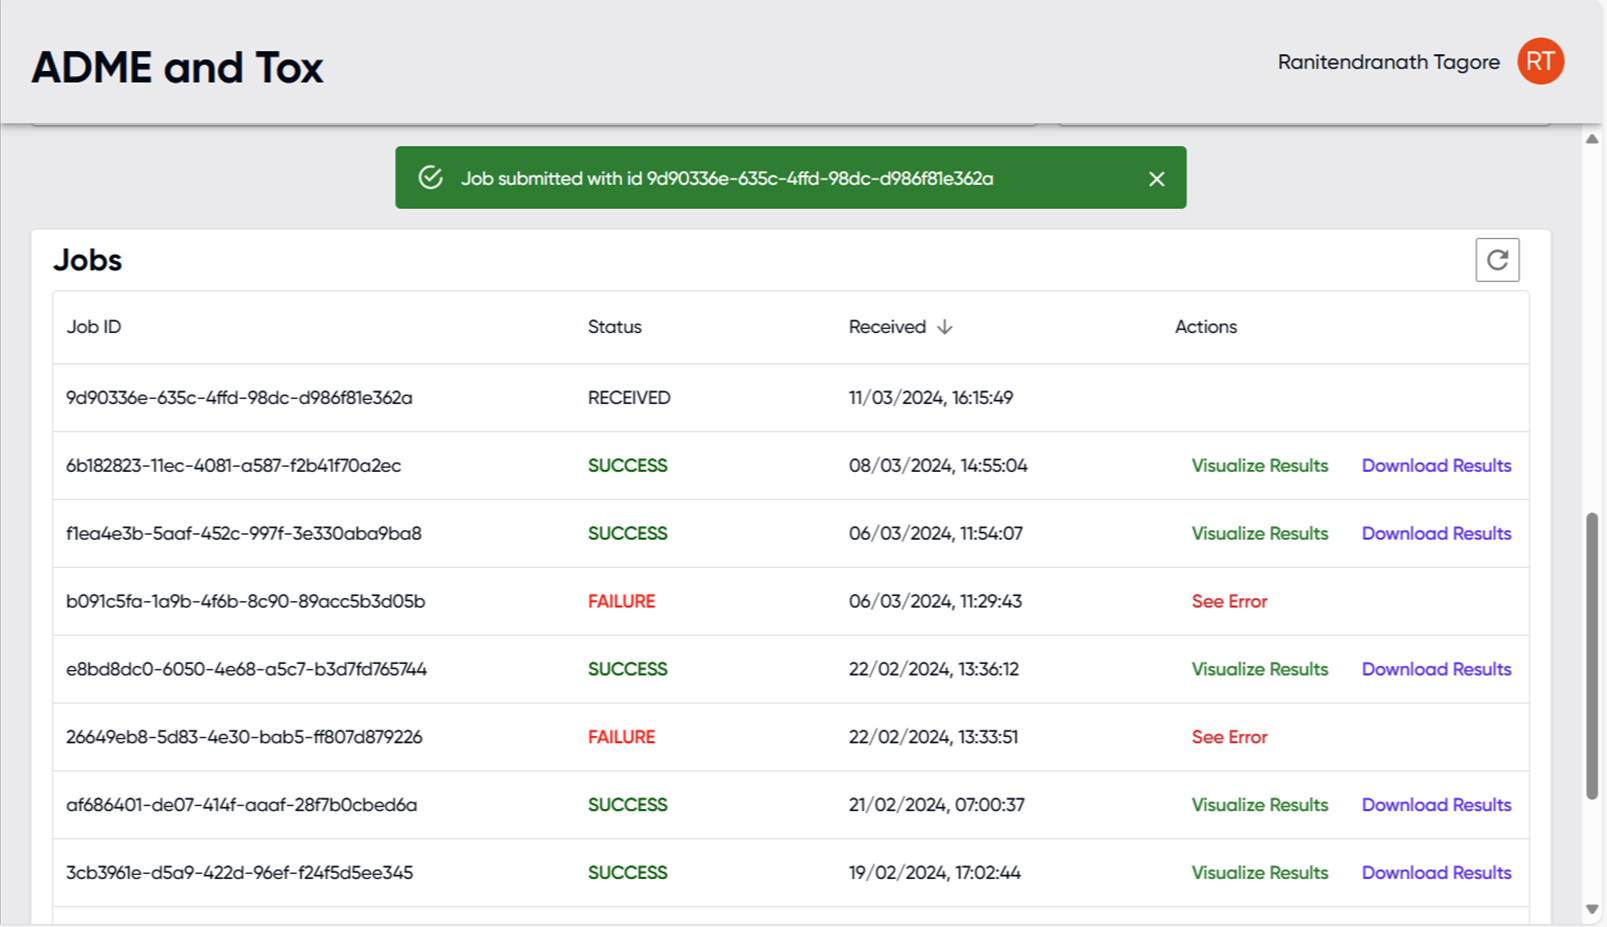Click the date 06/03/2024, 11:54:07
This screenshot has height=927, width=1607.
pos(936,534)
